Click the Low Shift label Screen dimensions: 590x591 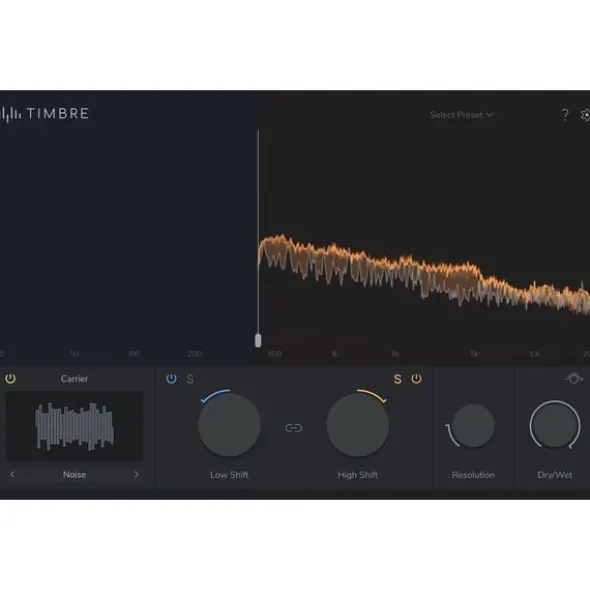coord(229,475)
